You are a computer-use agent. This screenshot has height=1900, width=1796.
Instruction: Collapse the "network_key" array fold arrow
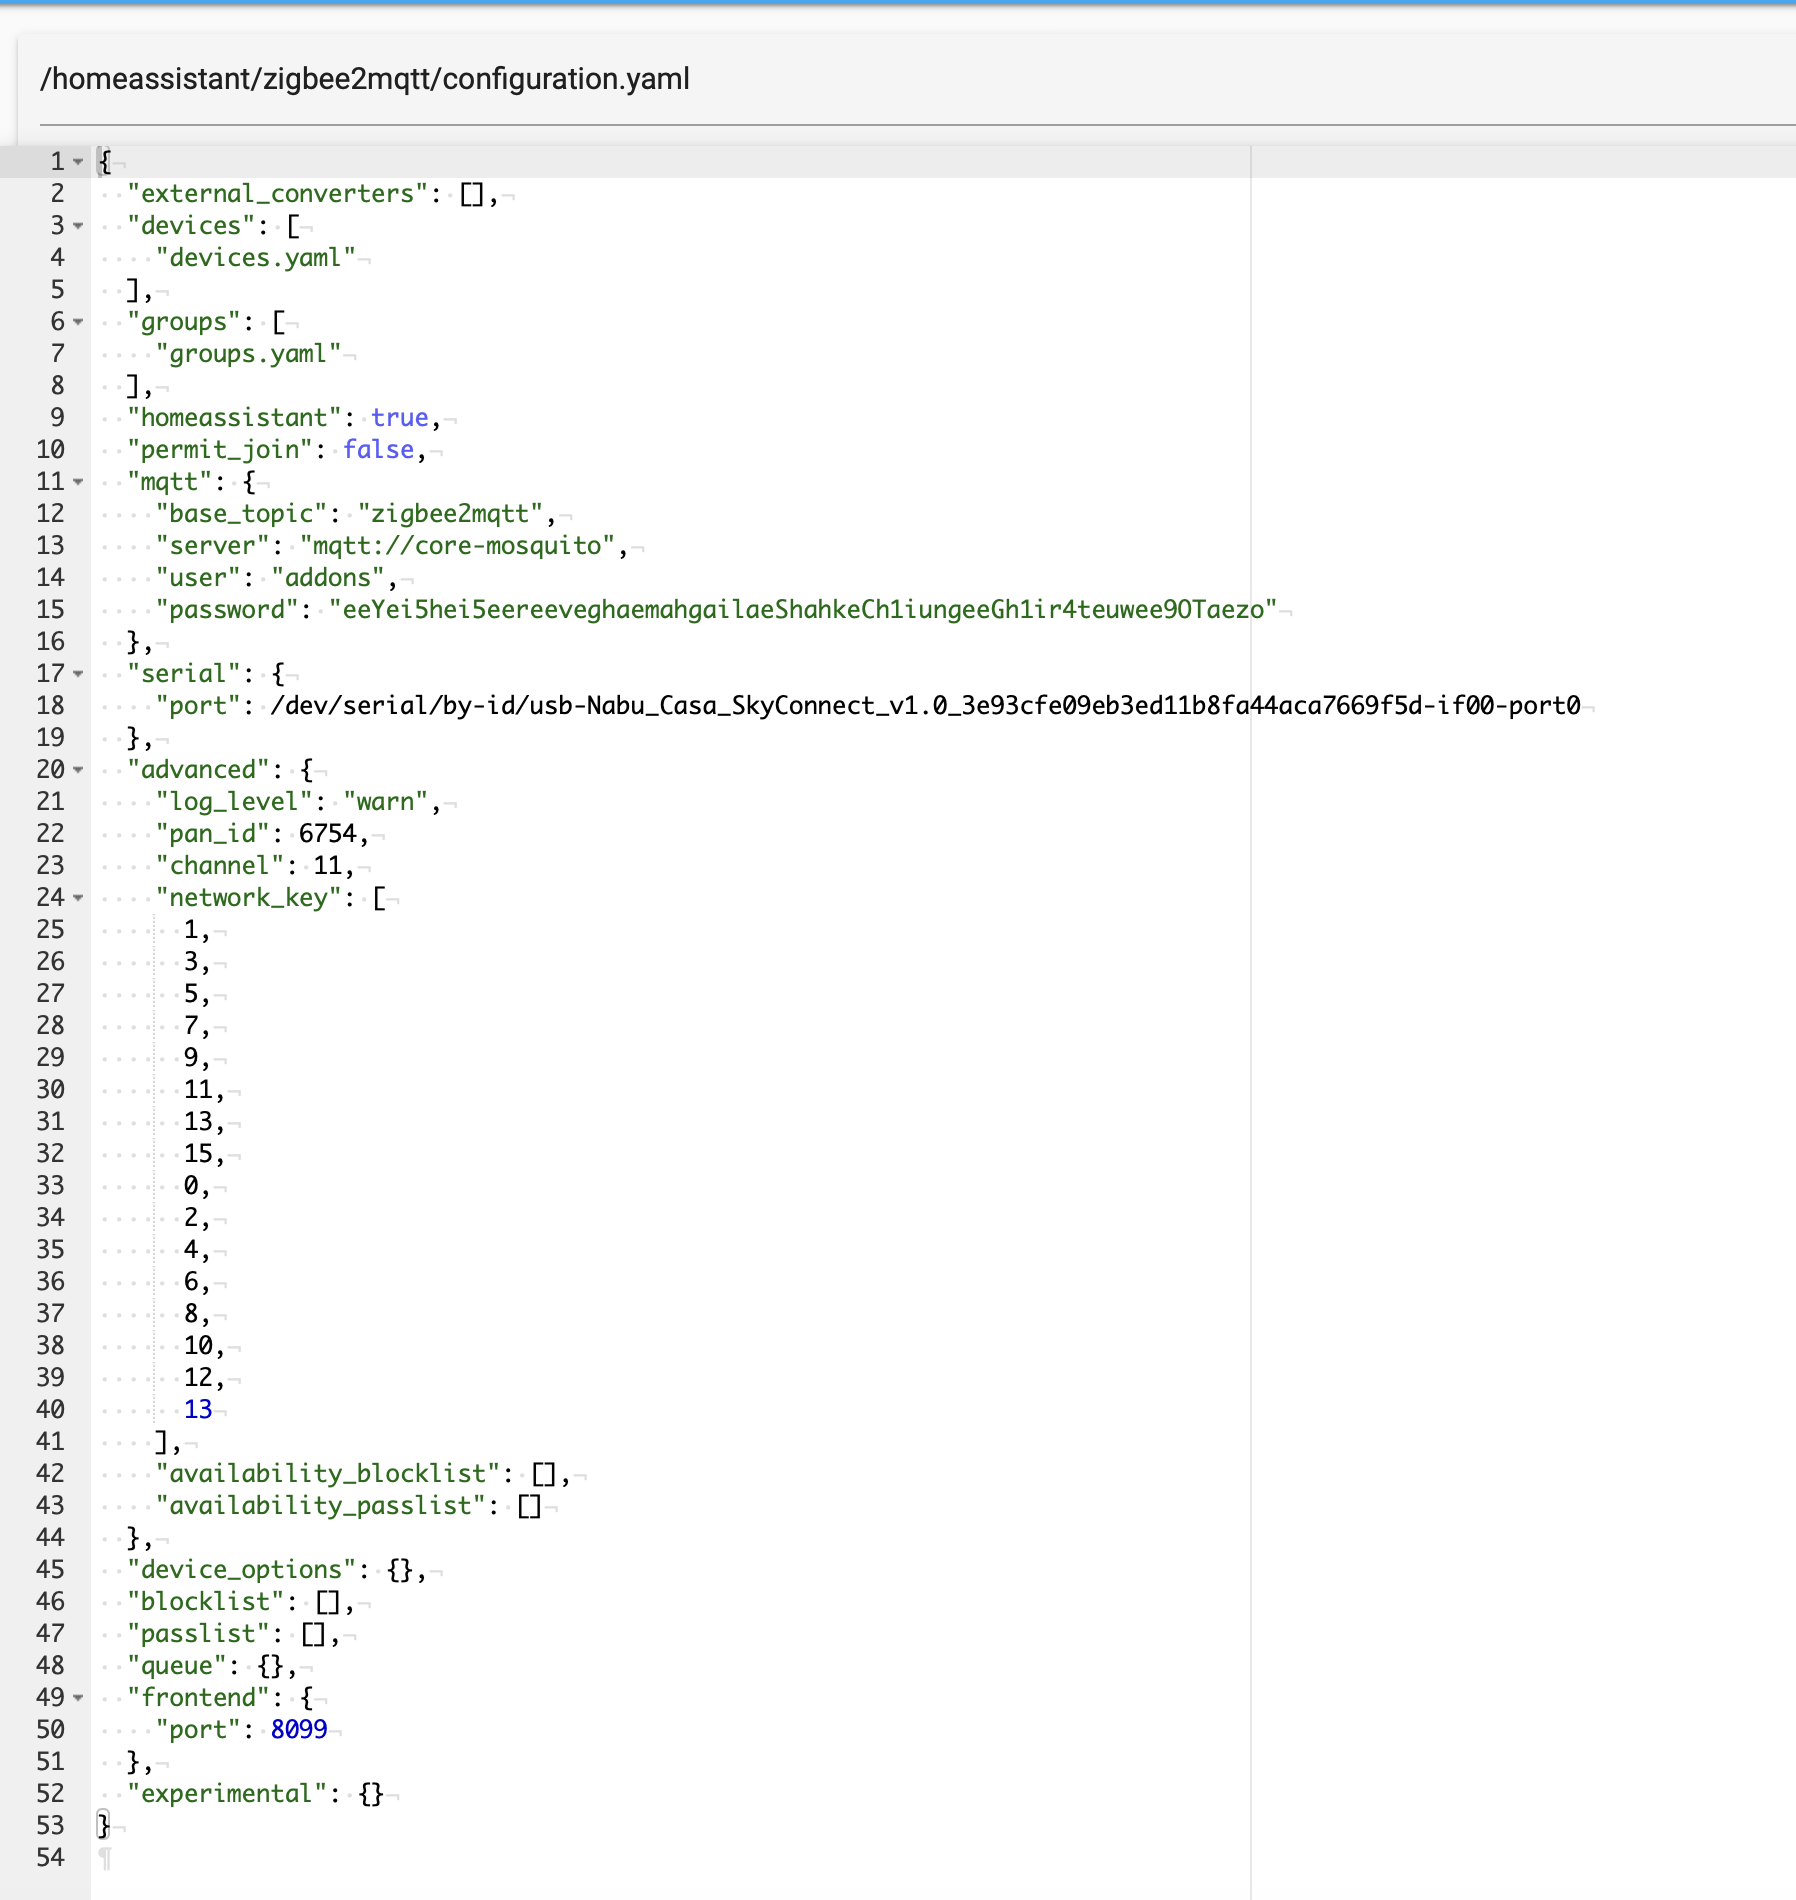click(x=78, y=898)
